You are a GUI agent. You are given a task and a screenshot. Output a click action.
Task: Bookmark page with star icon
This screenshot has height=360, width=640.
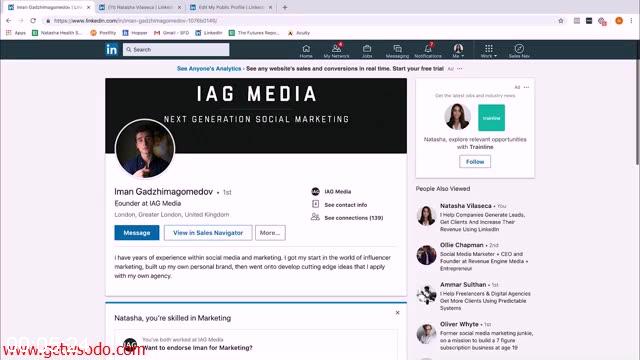tap(561, 21)
